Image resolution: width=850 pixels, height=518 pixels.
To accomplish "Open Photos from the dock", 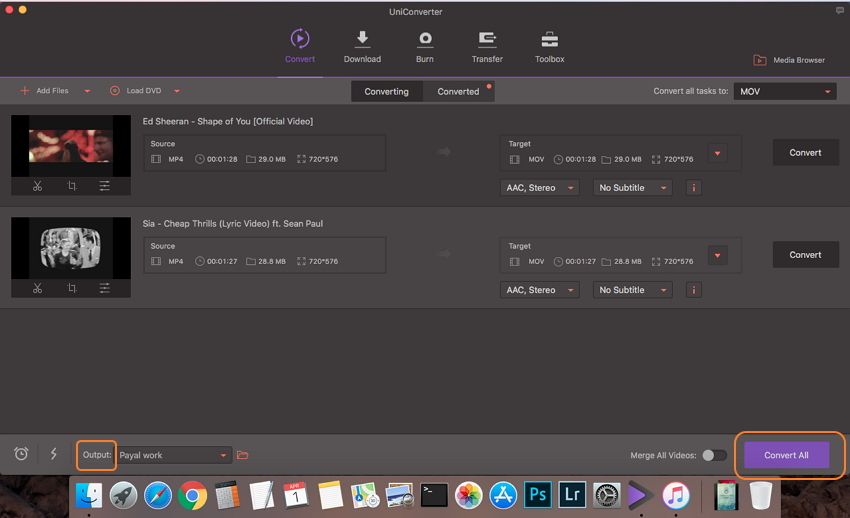I will click(x=469, y=495).
